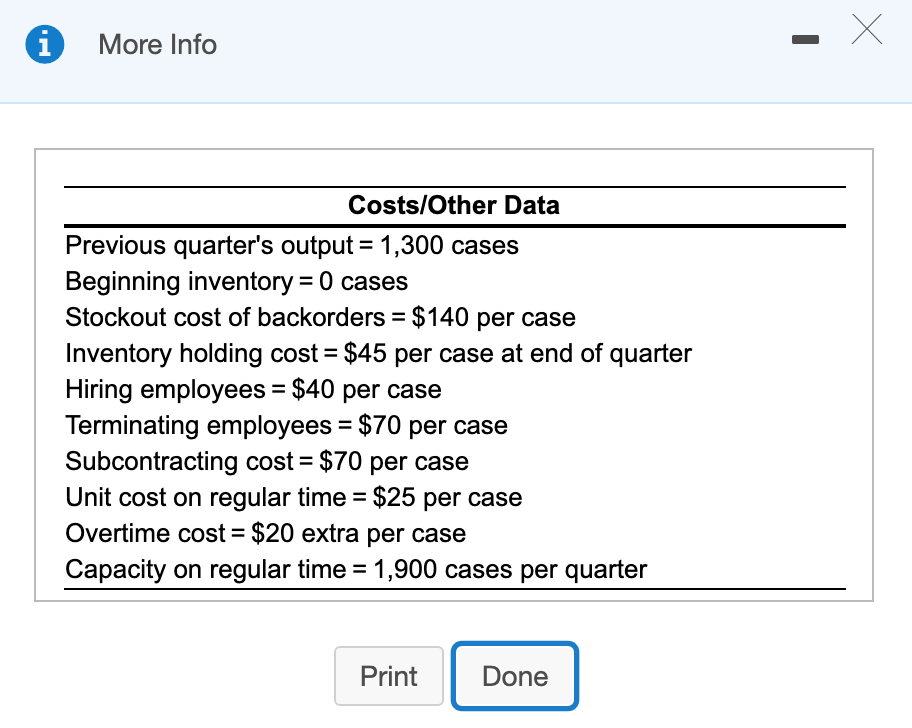The image size is (912, 728).
Task: Select the Costs/Other Data table header
Action: [454, 205]
